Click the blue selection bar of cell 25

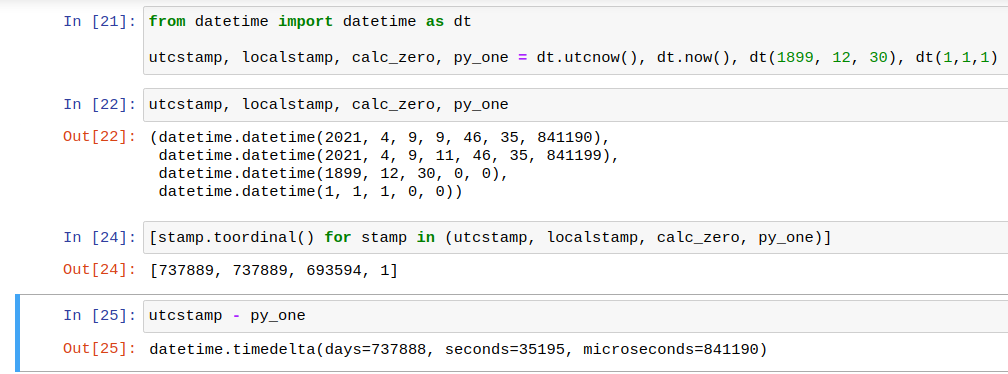(17, 333)
